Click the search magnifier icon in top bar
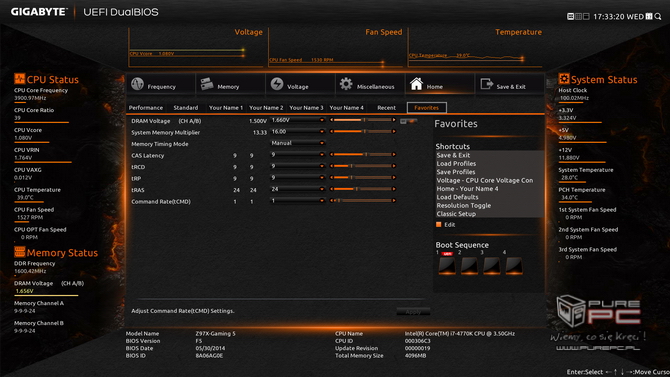 [x=658, y=16]
